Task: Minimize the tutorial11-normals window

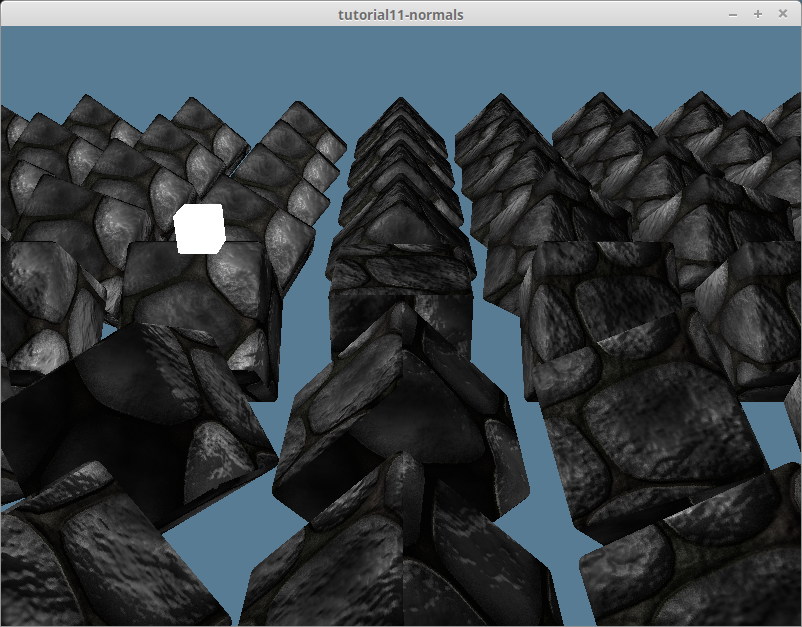Action: click(733, 14)
